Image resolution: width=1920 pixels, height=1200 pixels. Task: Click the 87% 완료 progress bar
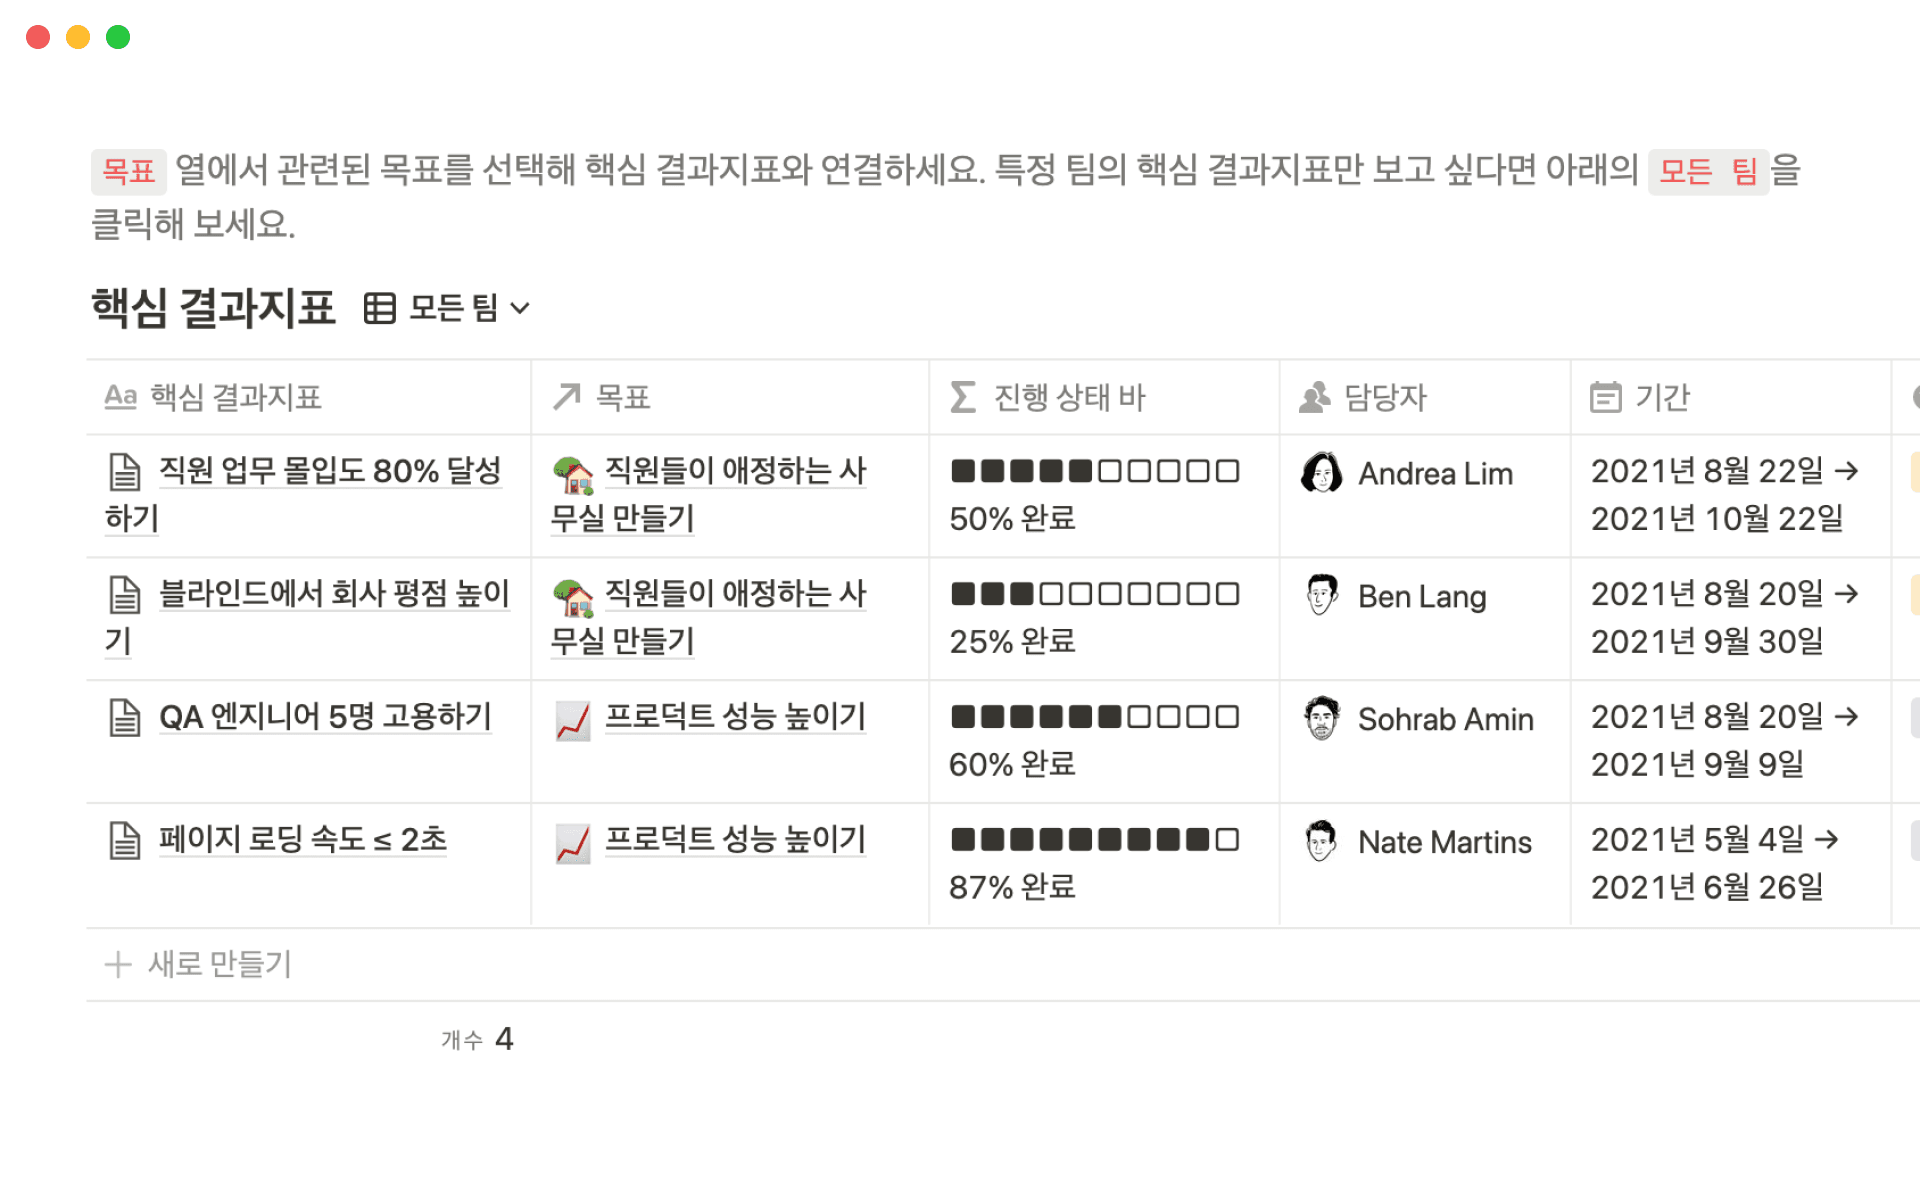1095,840
